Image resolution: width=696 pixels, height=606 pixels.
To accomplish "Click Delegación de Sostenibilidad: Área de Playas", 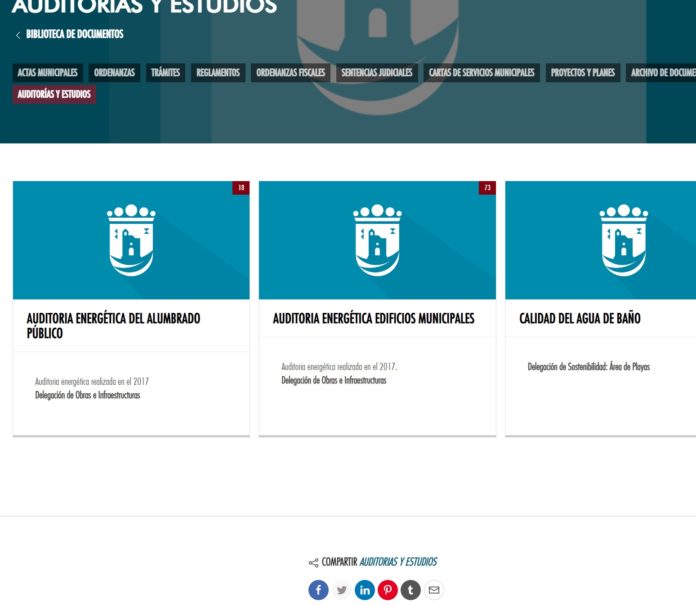I will [589, 367].
